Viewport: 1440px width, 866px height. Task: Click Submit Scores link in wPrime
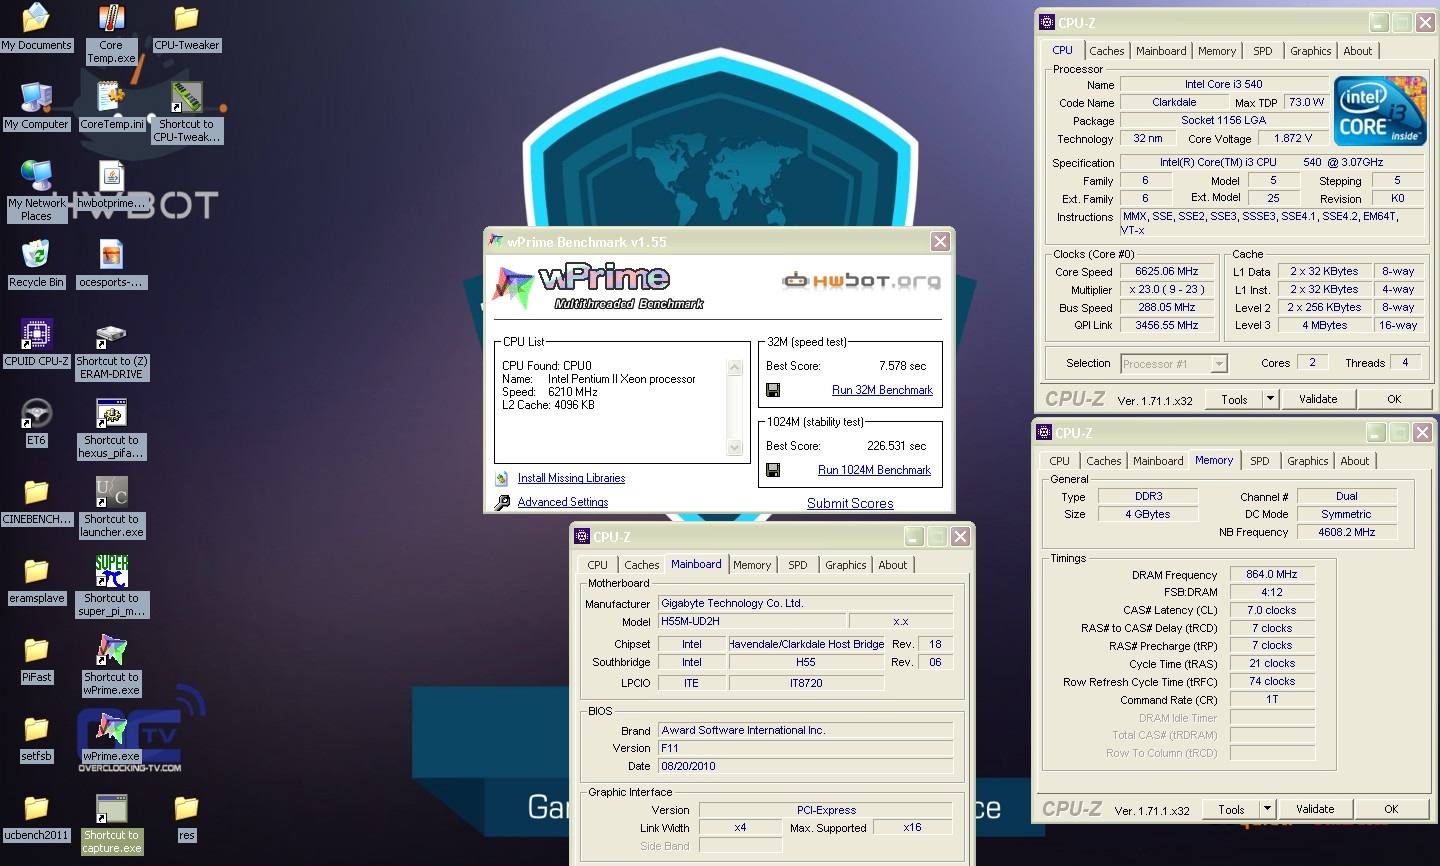point(850,503)
